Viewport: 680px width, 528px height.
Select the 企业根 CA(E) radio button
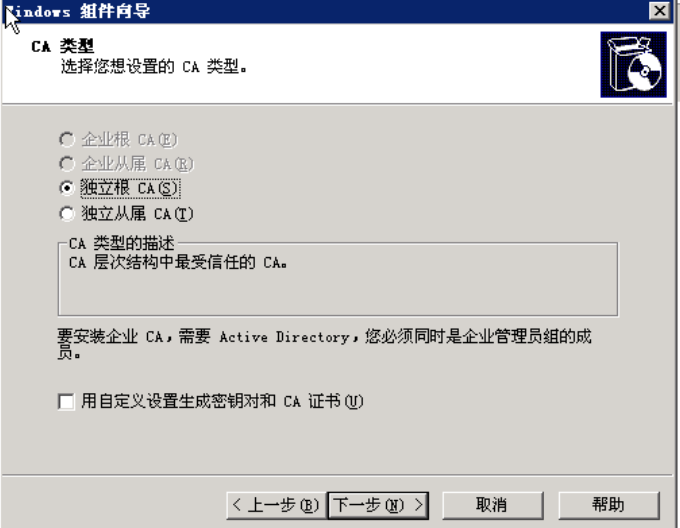pyautogui.click(x=67, y=140)
